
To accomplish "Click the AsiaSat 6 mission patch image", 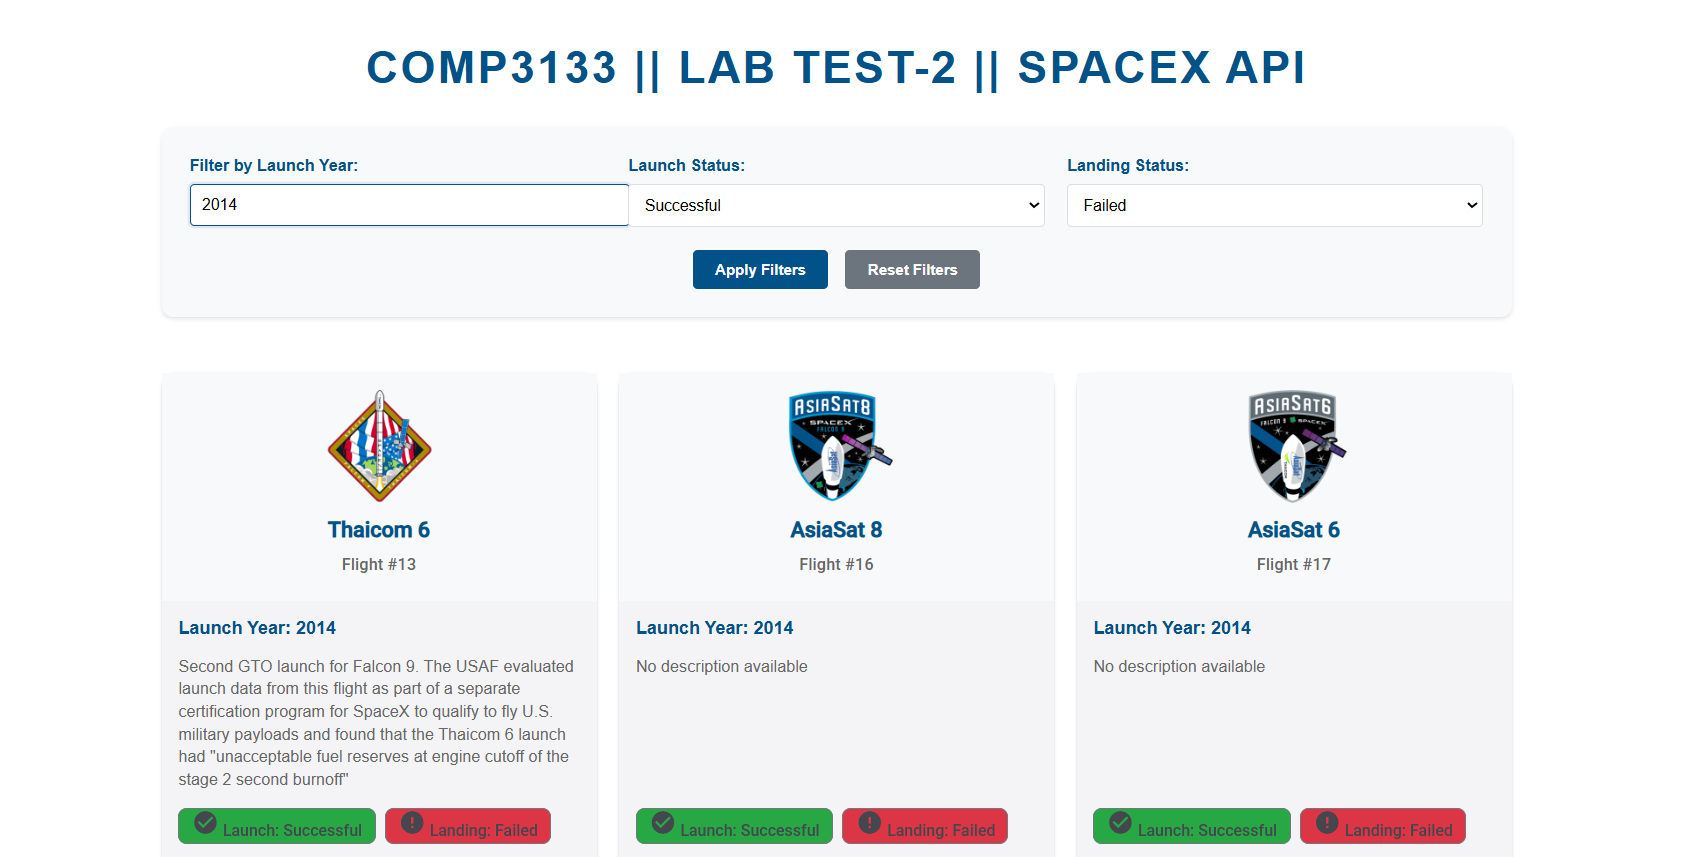I will [x=1294, y=446].
